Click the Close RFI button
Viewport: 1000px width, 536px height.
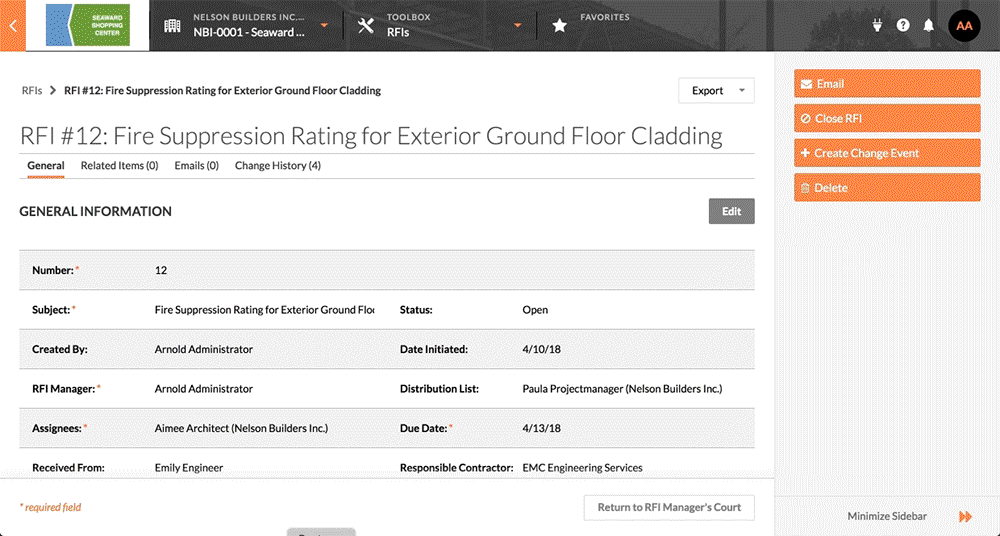pyautogui.click(x=887, y=119)
